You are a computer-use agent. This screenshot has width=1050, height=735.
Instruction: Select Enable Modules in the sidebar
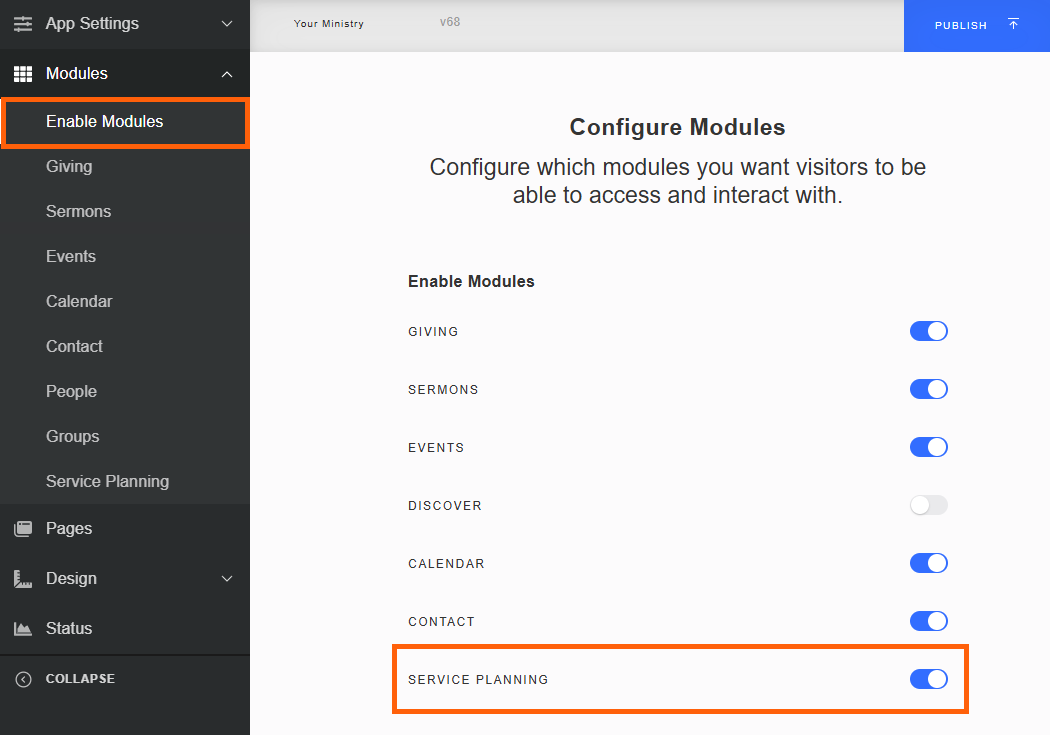tap(105, 121)
